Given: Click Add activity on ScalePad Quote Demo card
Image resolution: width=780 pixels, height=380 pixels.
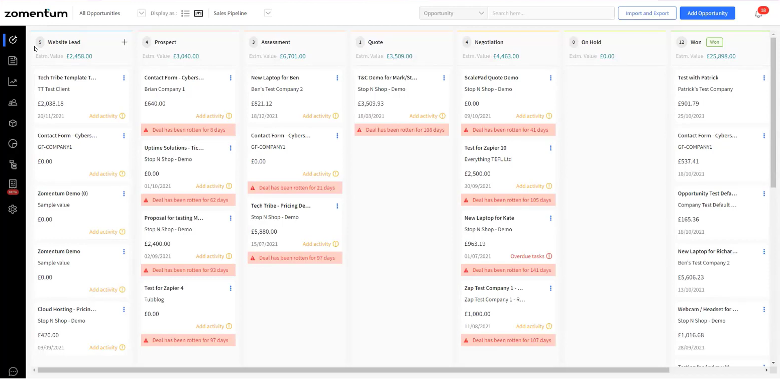Looking at the screenshot, I should (x=534, y=116).
